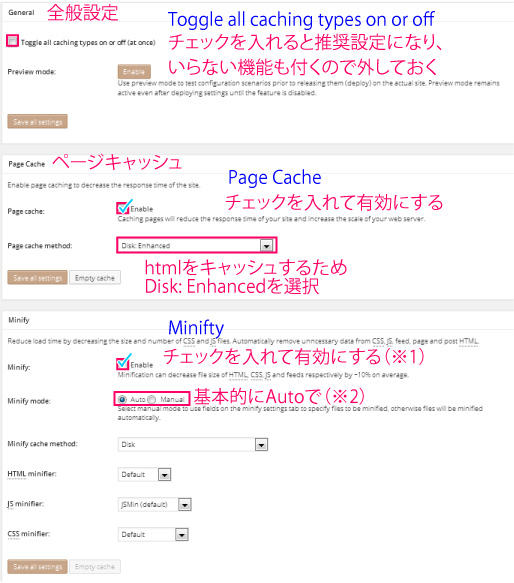This screenshot has width=514, height=583.
Task: Click the Disk: Enhanced combo box field
Action: [x=197, y=245]
